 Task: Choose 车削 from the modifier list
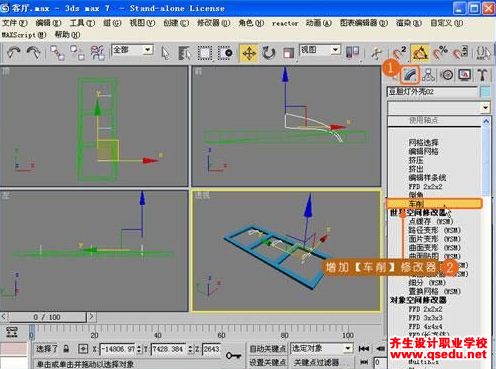click(x=434, y=203)
